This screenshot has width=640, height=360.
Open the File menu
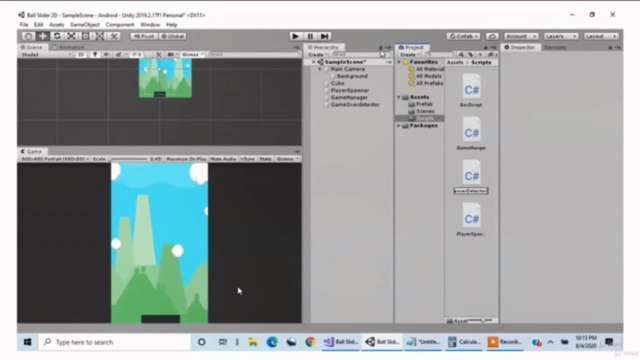pyautogui.click(x=24, y=24)
